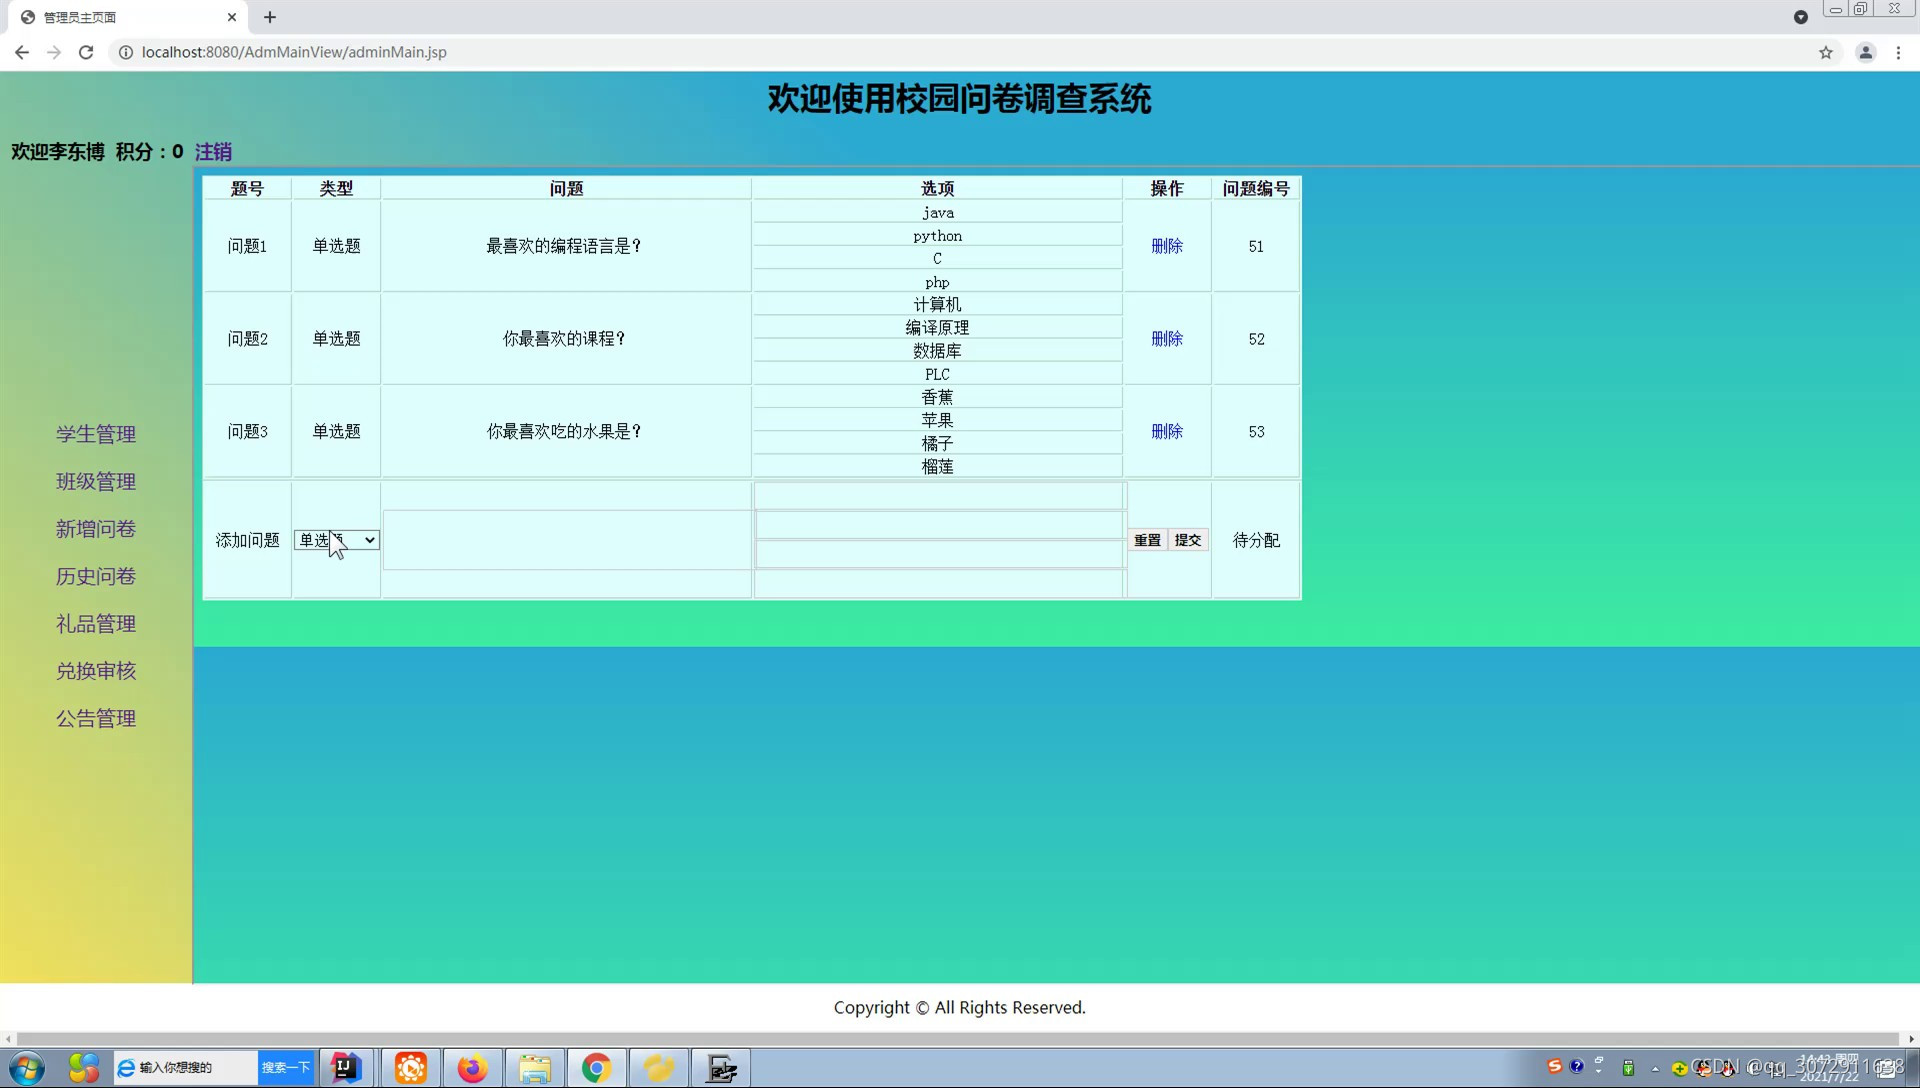Close the 管理员主页面 tab
The image size is (1920, 1088).
(232, 17)
